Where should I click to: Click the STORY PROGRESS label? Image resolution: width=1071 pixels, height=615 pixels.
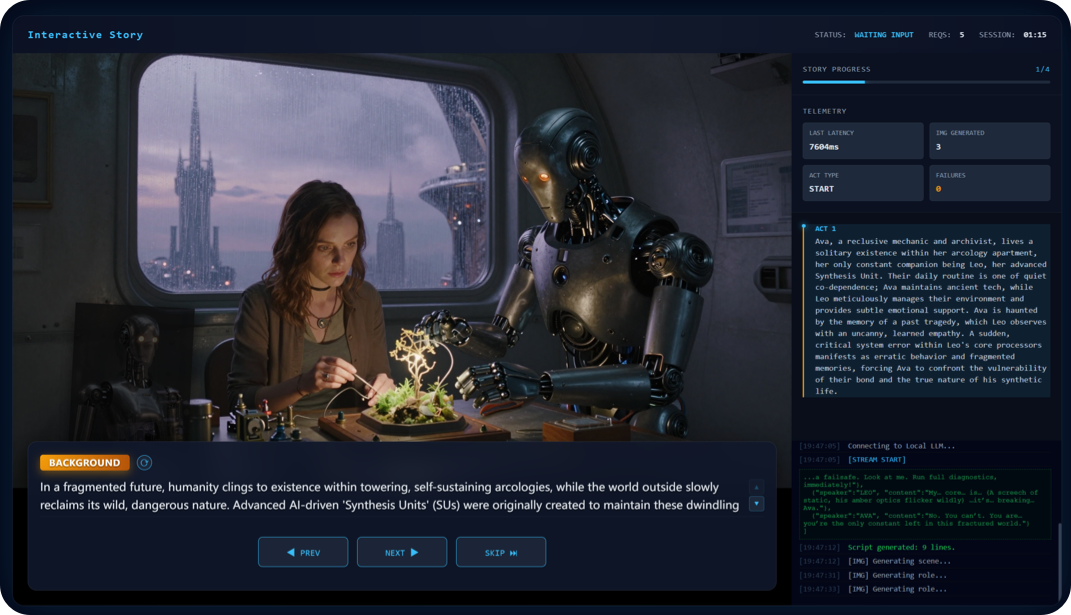pyautogui.click(x=836, y=69)
